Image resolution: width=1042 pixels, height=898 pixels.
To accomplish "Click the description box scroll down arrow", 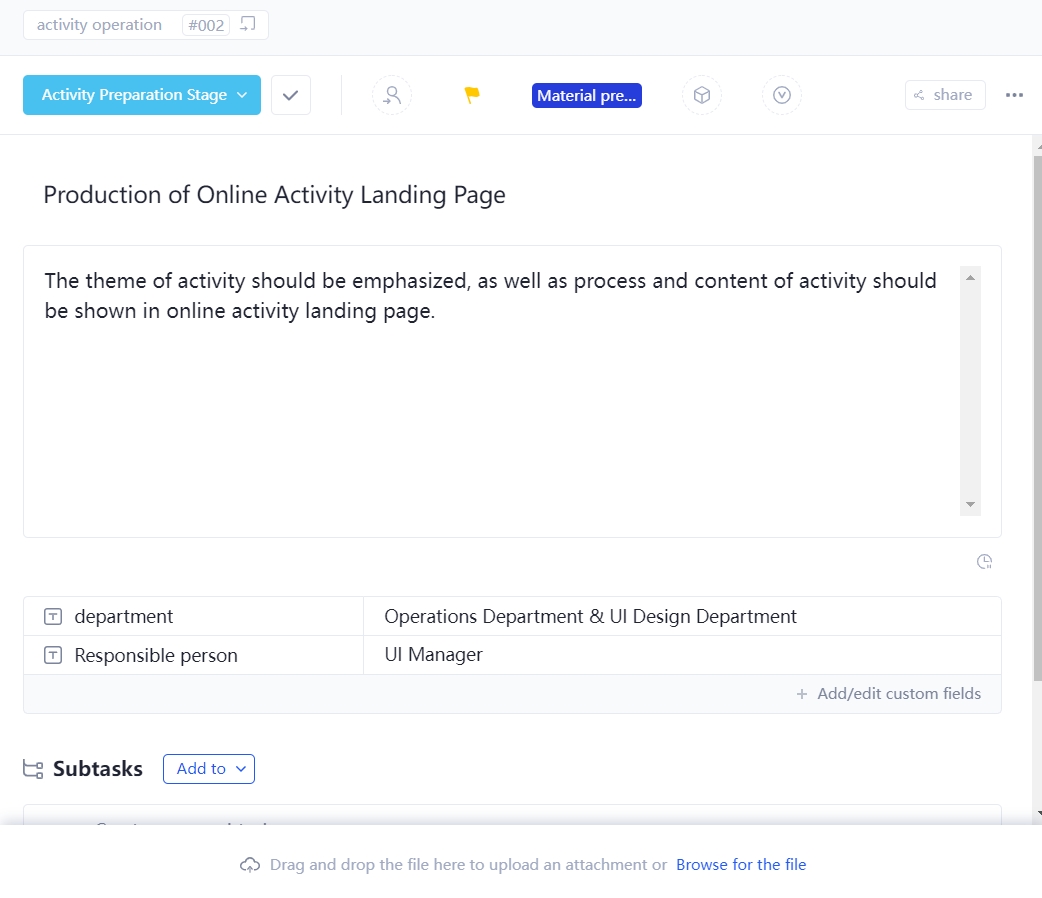I will tap(970, 505).
